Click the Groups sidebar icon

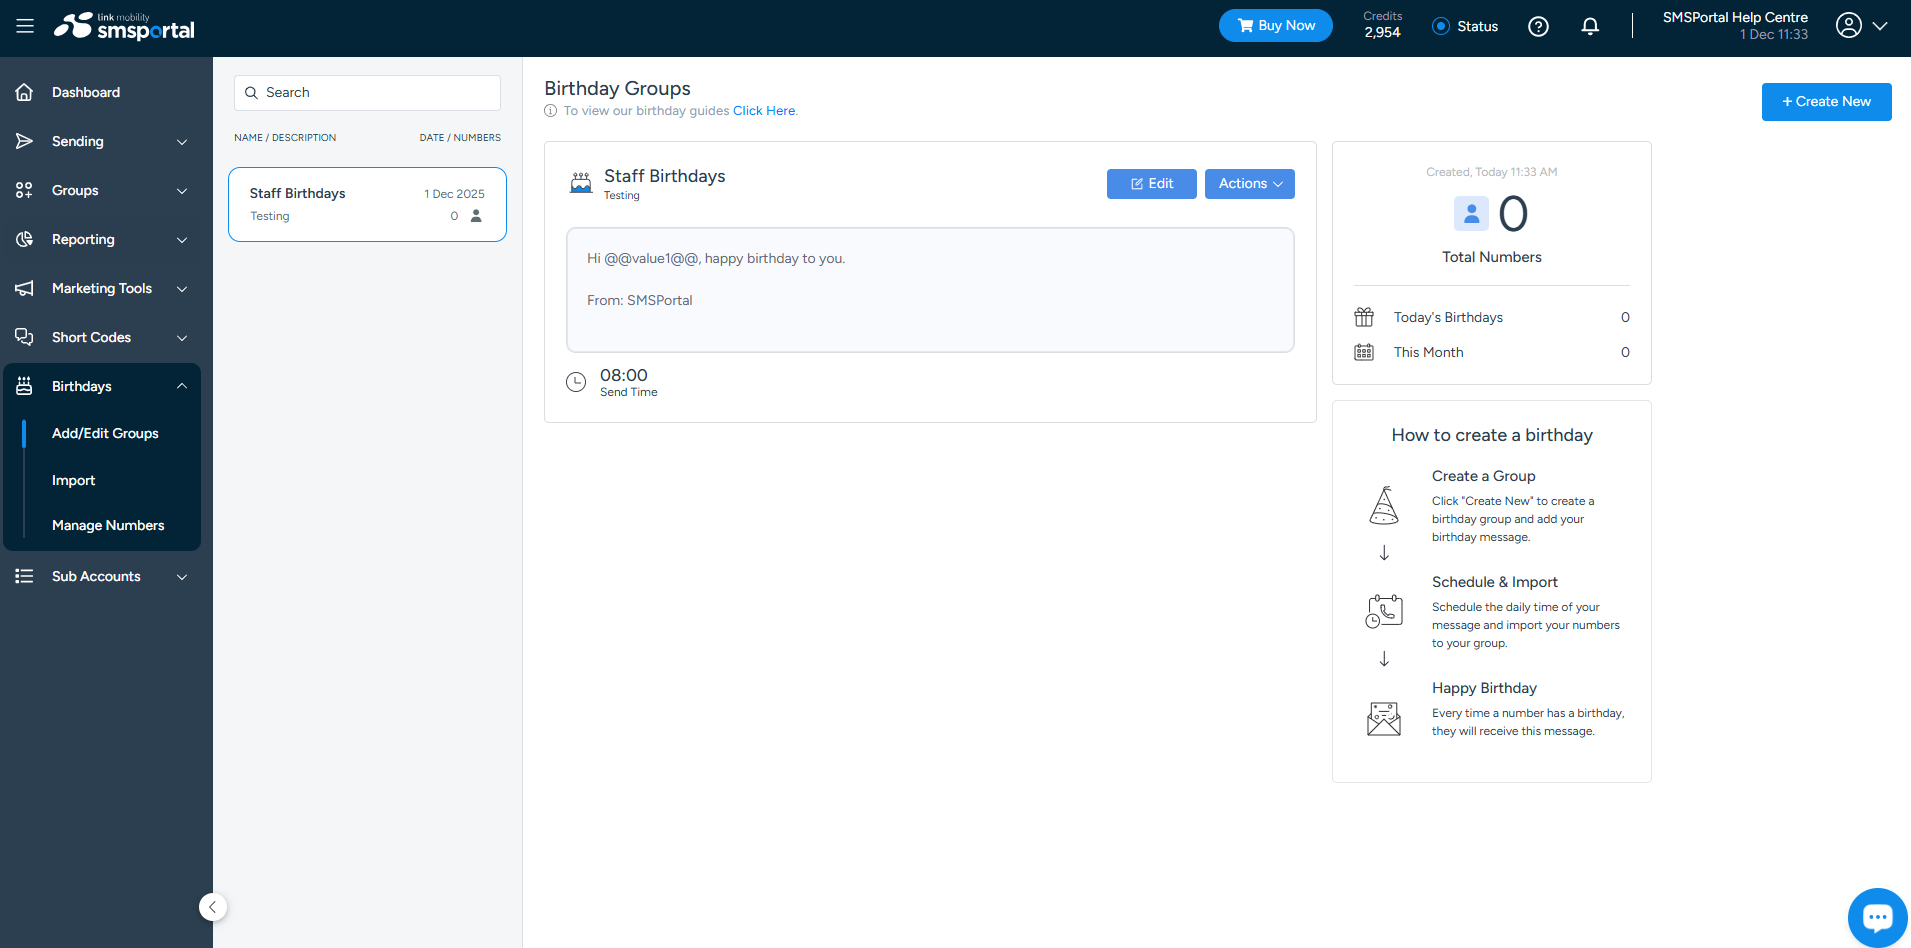pos(25,190)
